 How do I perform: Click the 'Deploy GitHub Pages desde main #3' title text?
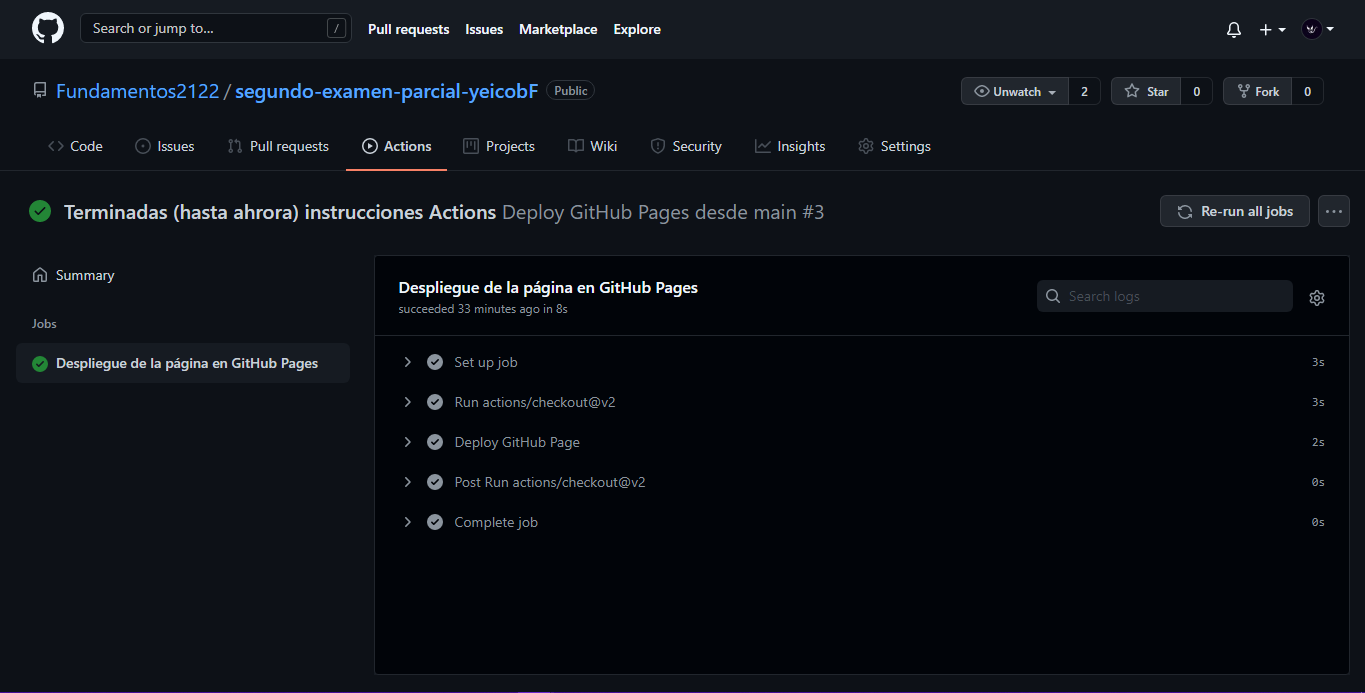tap(663, 212)
